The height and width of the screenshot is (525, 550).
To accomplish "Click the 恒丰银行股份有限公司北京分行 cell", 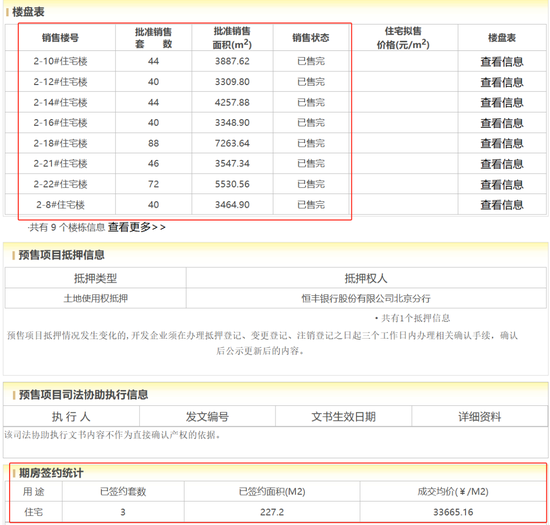I will [x=366, y=298].
